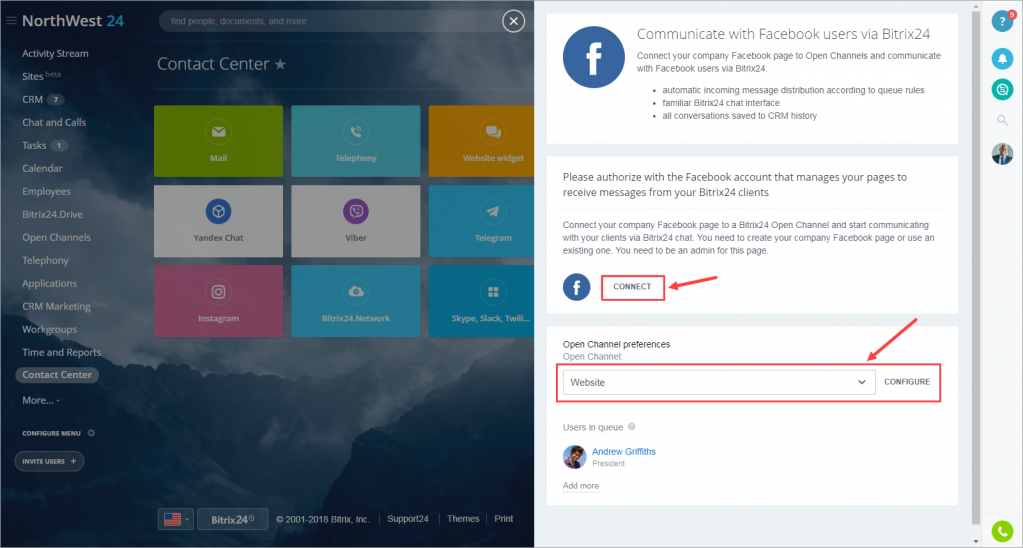Go to Activity Stream in the menu
Screen dimensions: 1023x548
(x=55, y=53)
